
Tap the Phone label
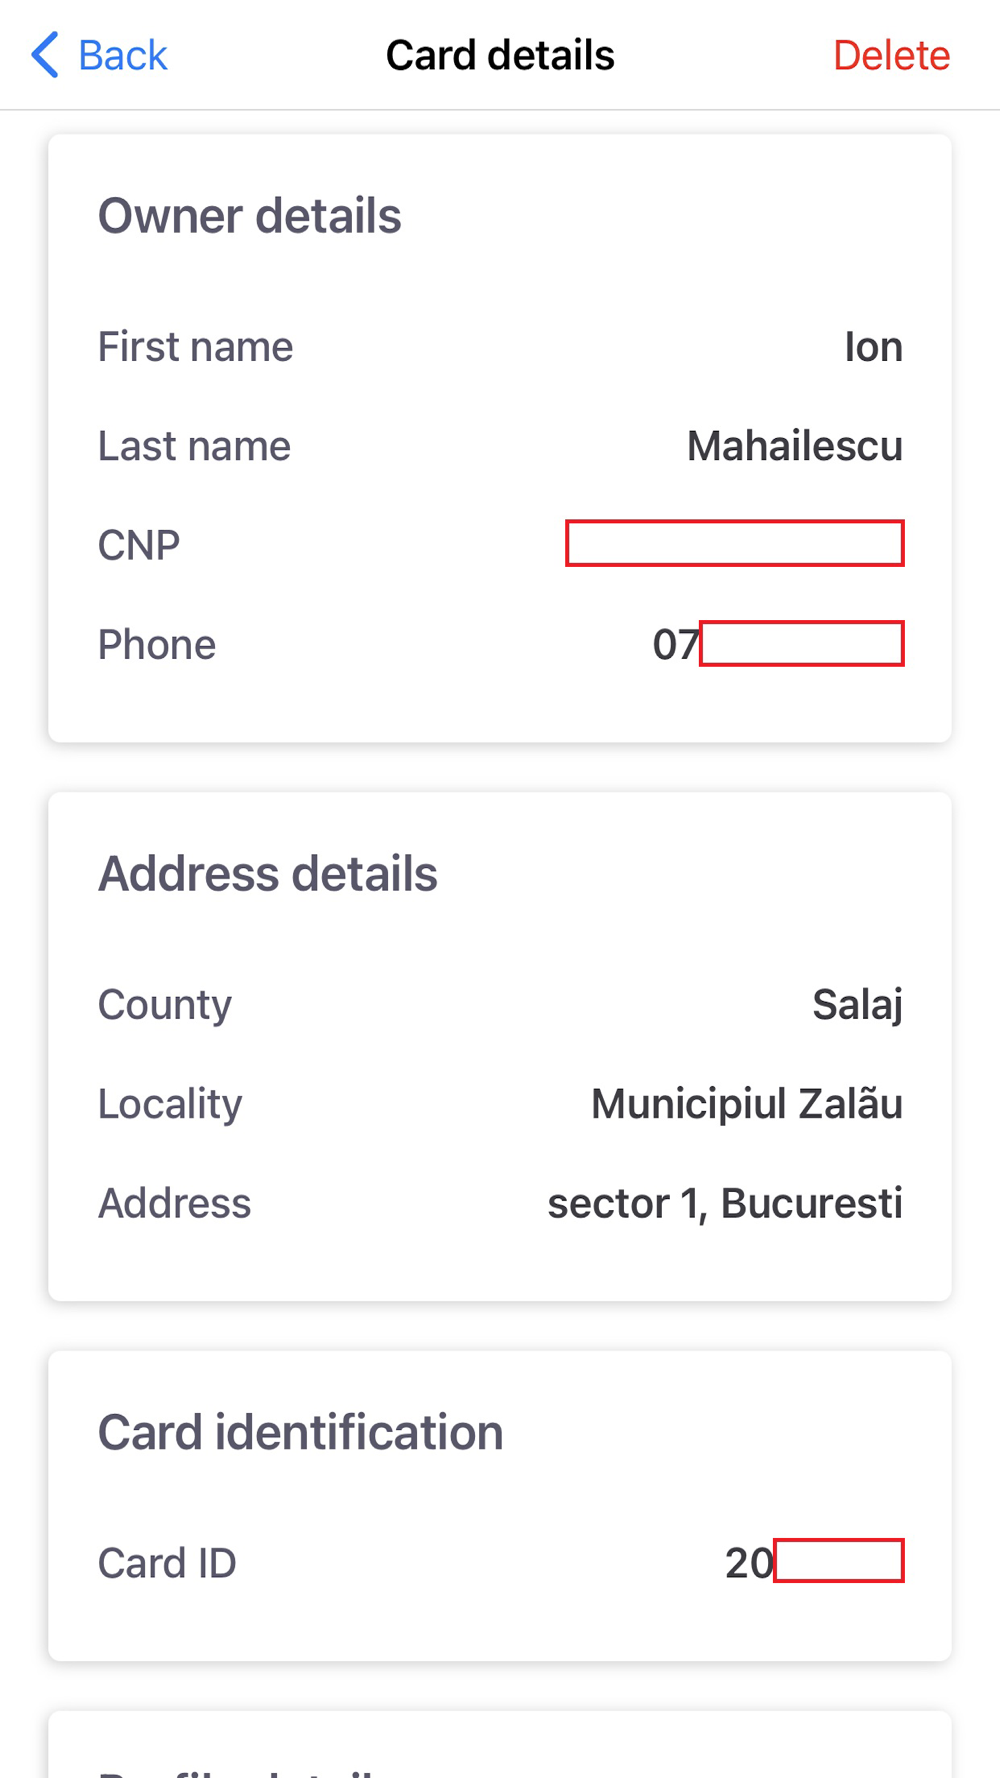tap(157, 645)
